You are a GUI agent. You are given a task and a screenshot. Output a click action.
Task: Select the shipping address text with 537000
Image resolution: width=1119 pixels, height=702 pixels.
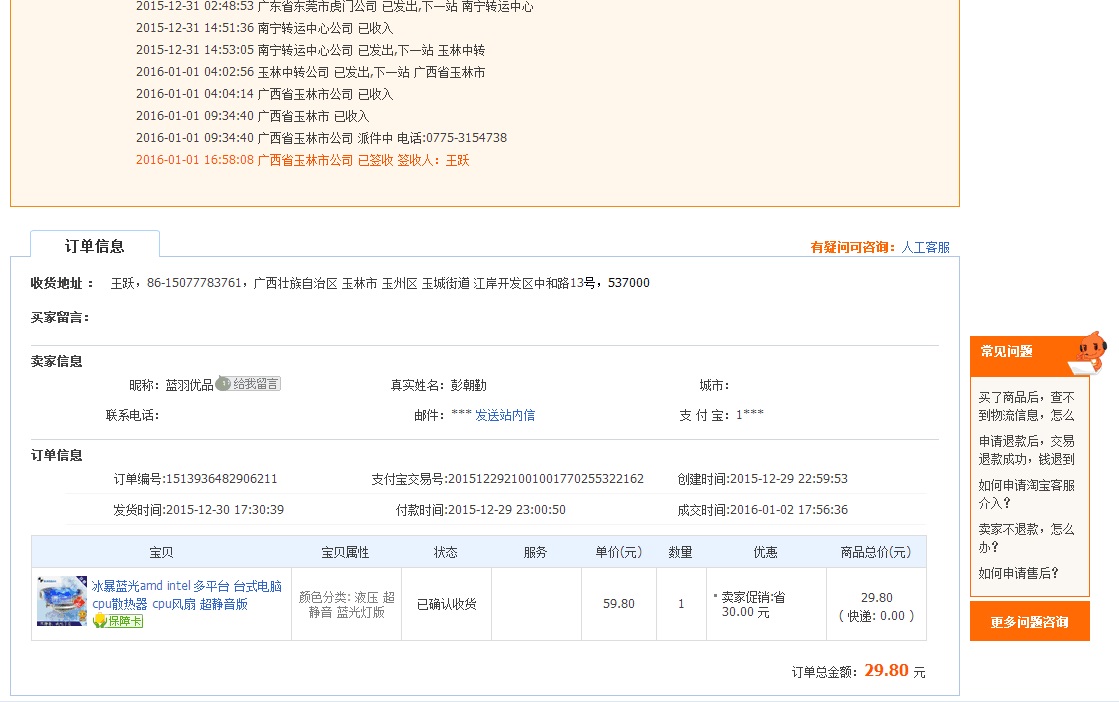pos(380,283)
